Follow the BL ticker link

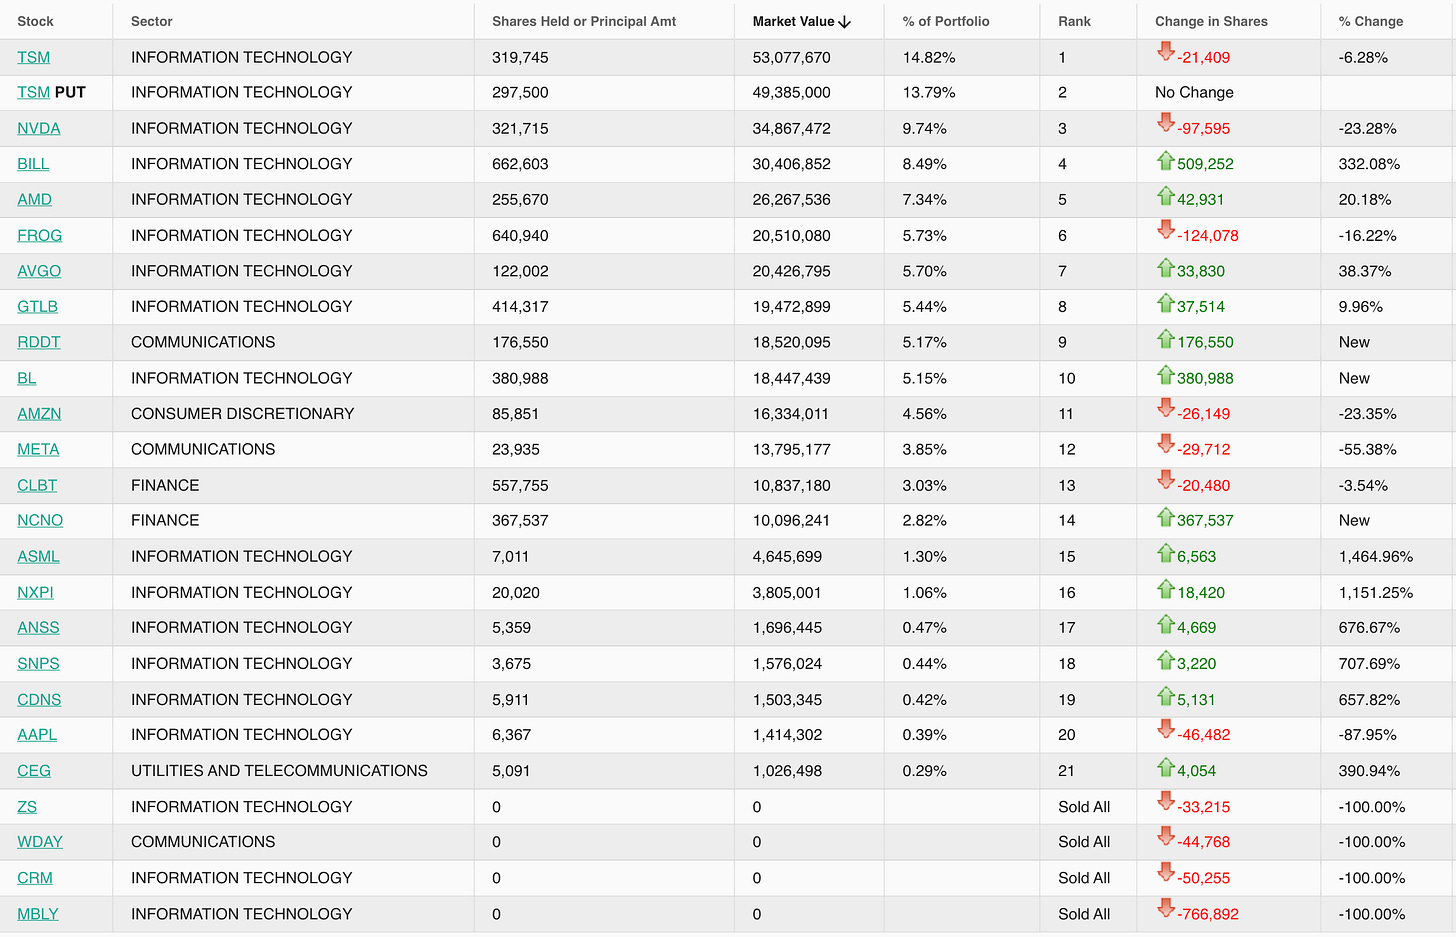[27, 378]
